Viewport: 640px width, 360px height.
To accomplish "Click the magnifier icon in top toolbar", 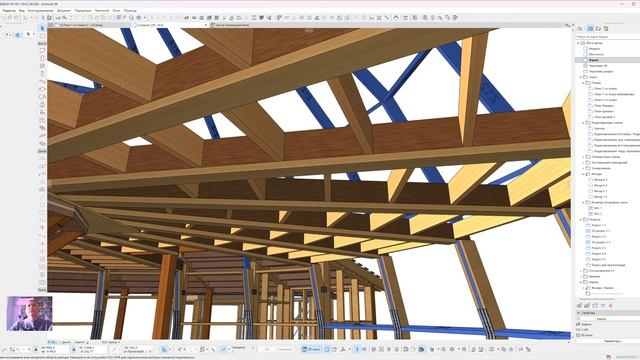I will [131, 18].
